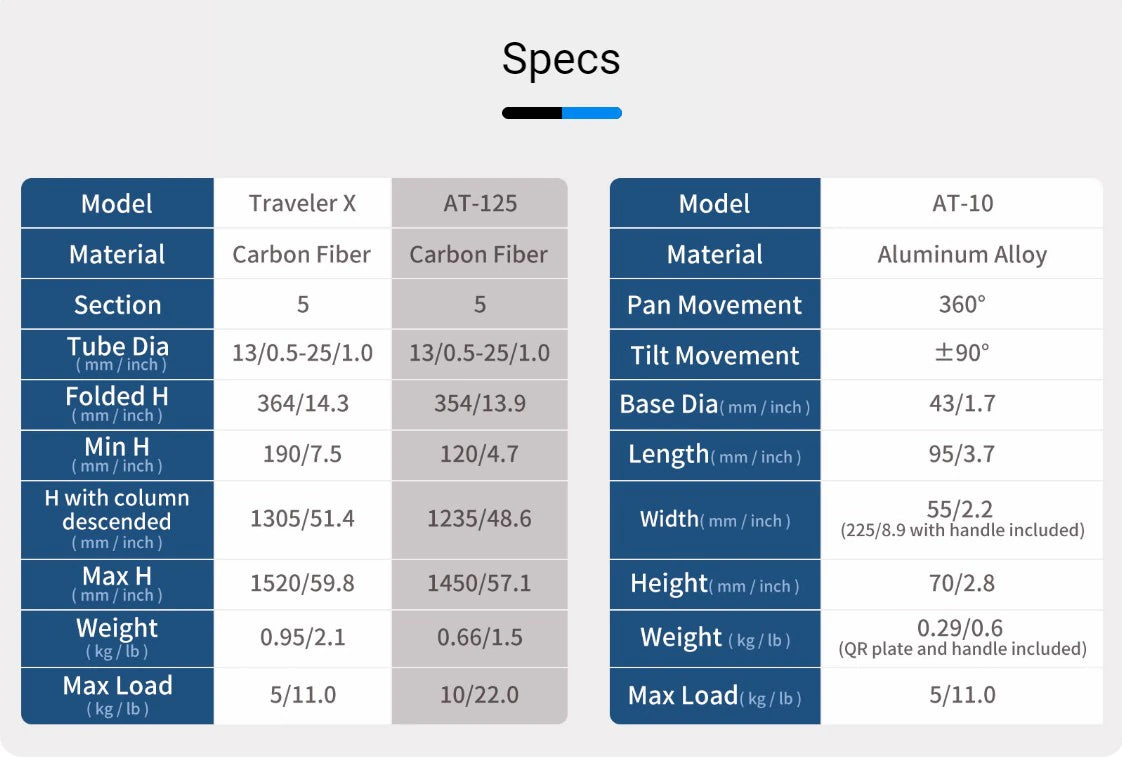Image resolution: width=1122 pixels, height=757 pixels.
Task: Select AT-10 max load '5/11.0'
Action: point(962,695)
